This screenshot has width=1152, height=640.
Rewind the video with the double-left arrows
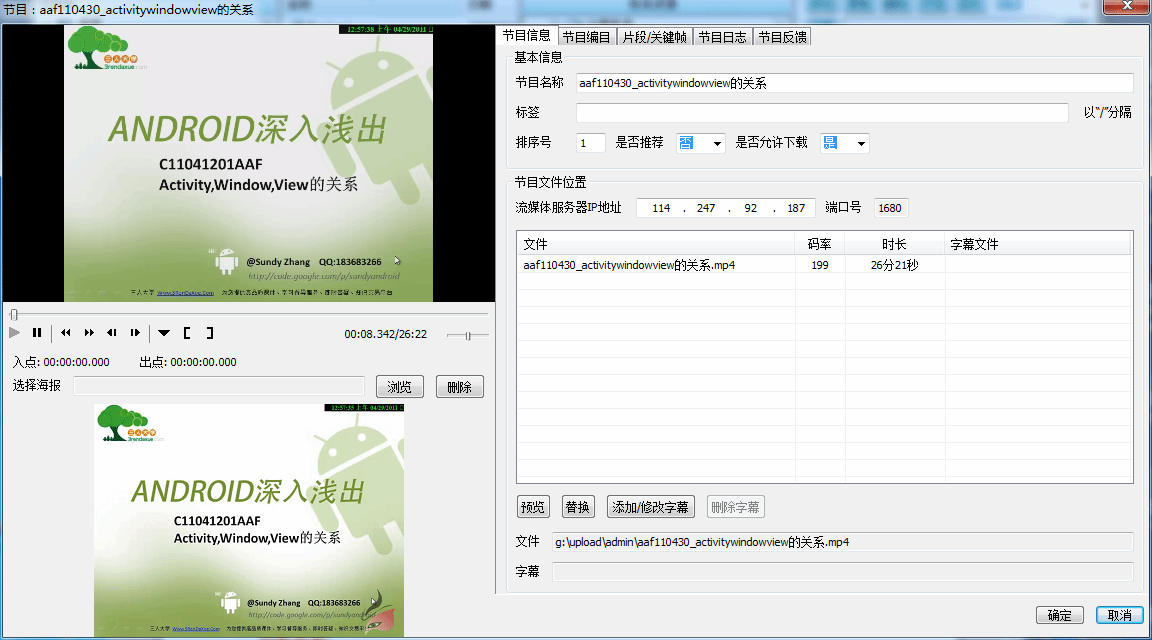[66, 333]
